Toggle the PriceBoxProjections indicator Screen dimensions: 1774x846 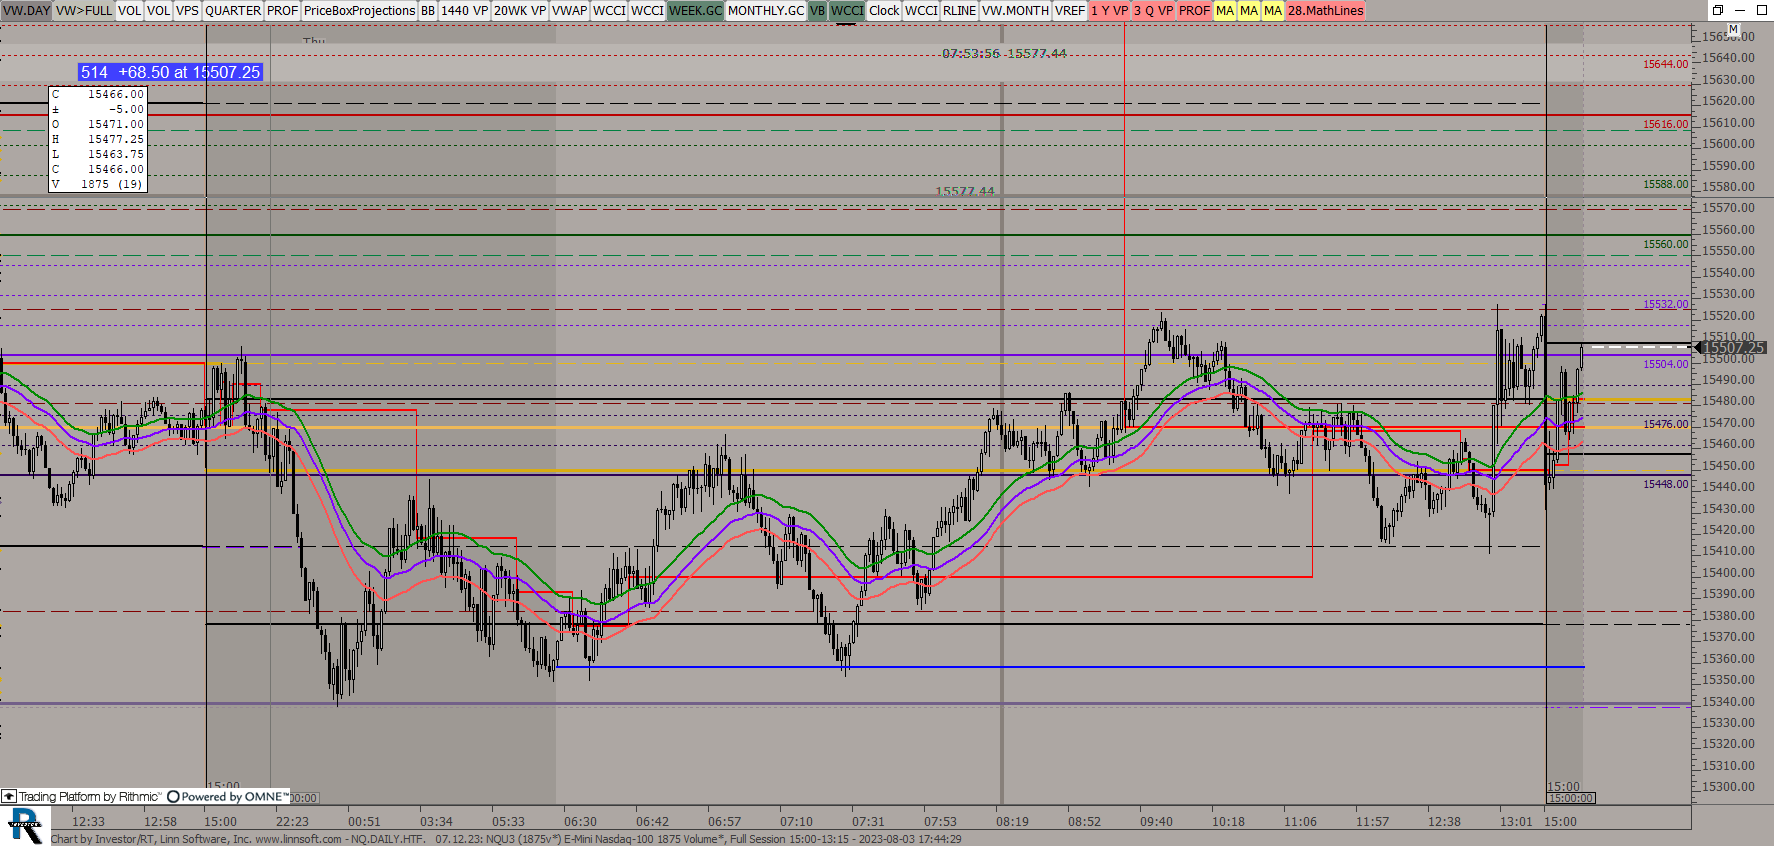point(359,10)
